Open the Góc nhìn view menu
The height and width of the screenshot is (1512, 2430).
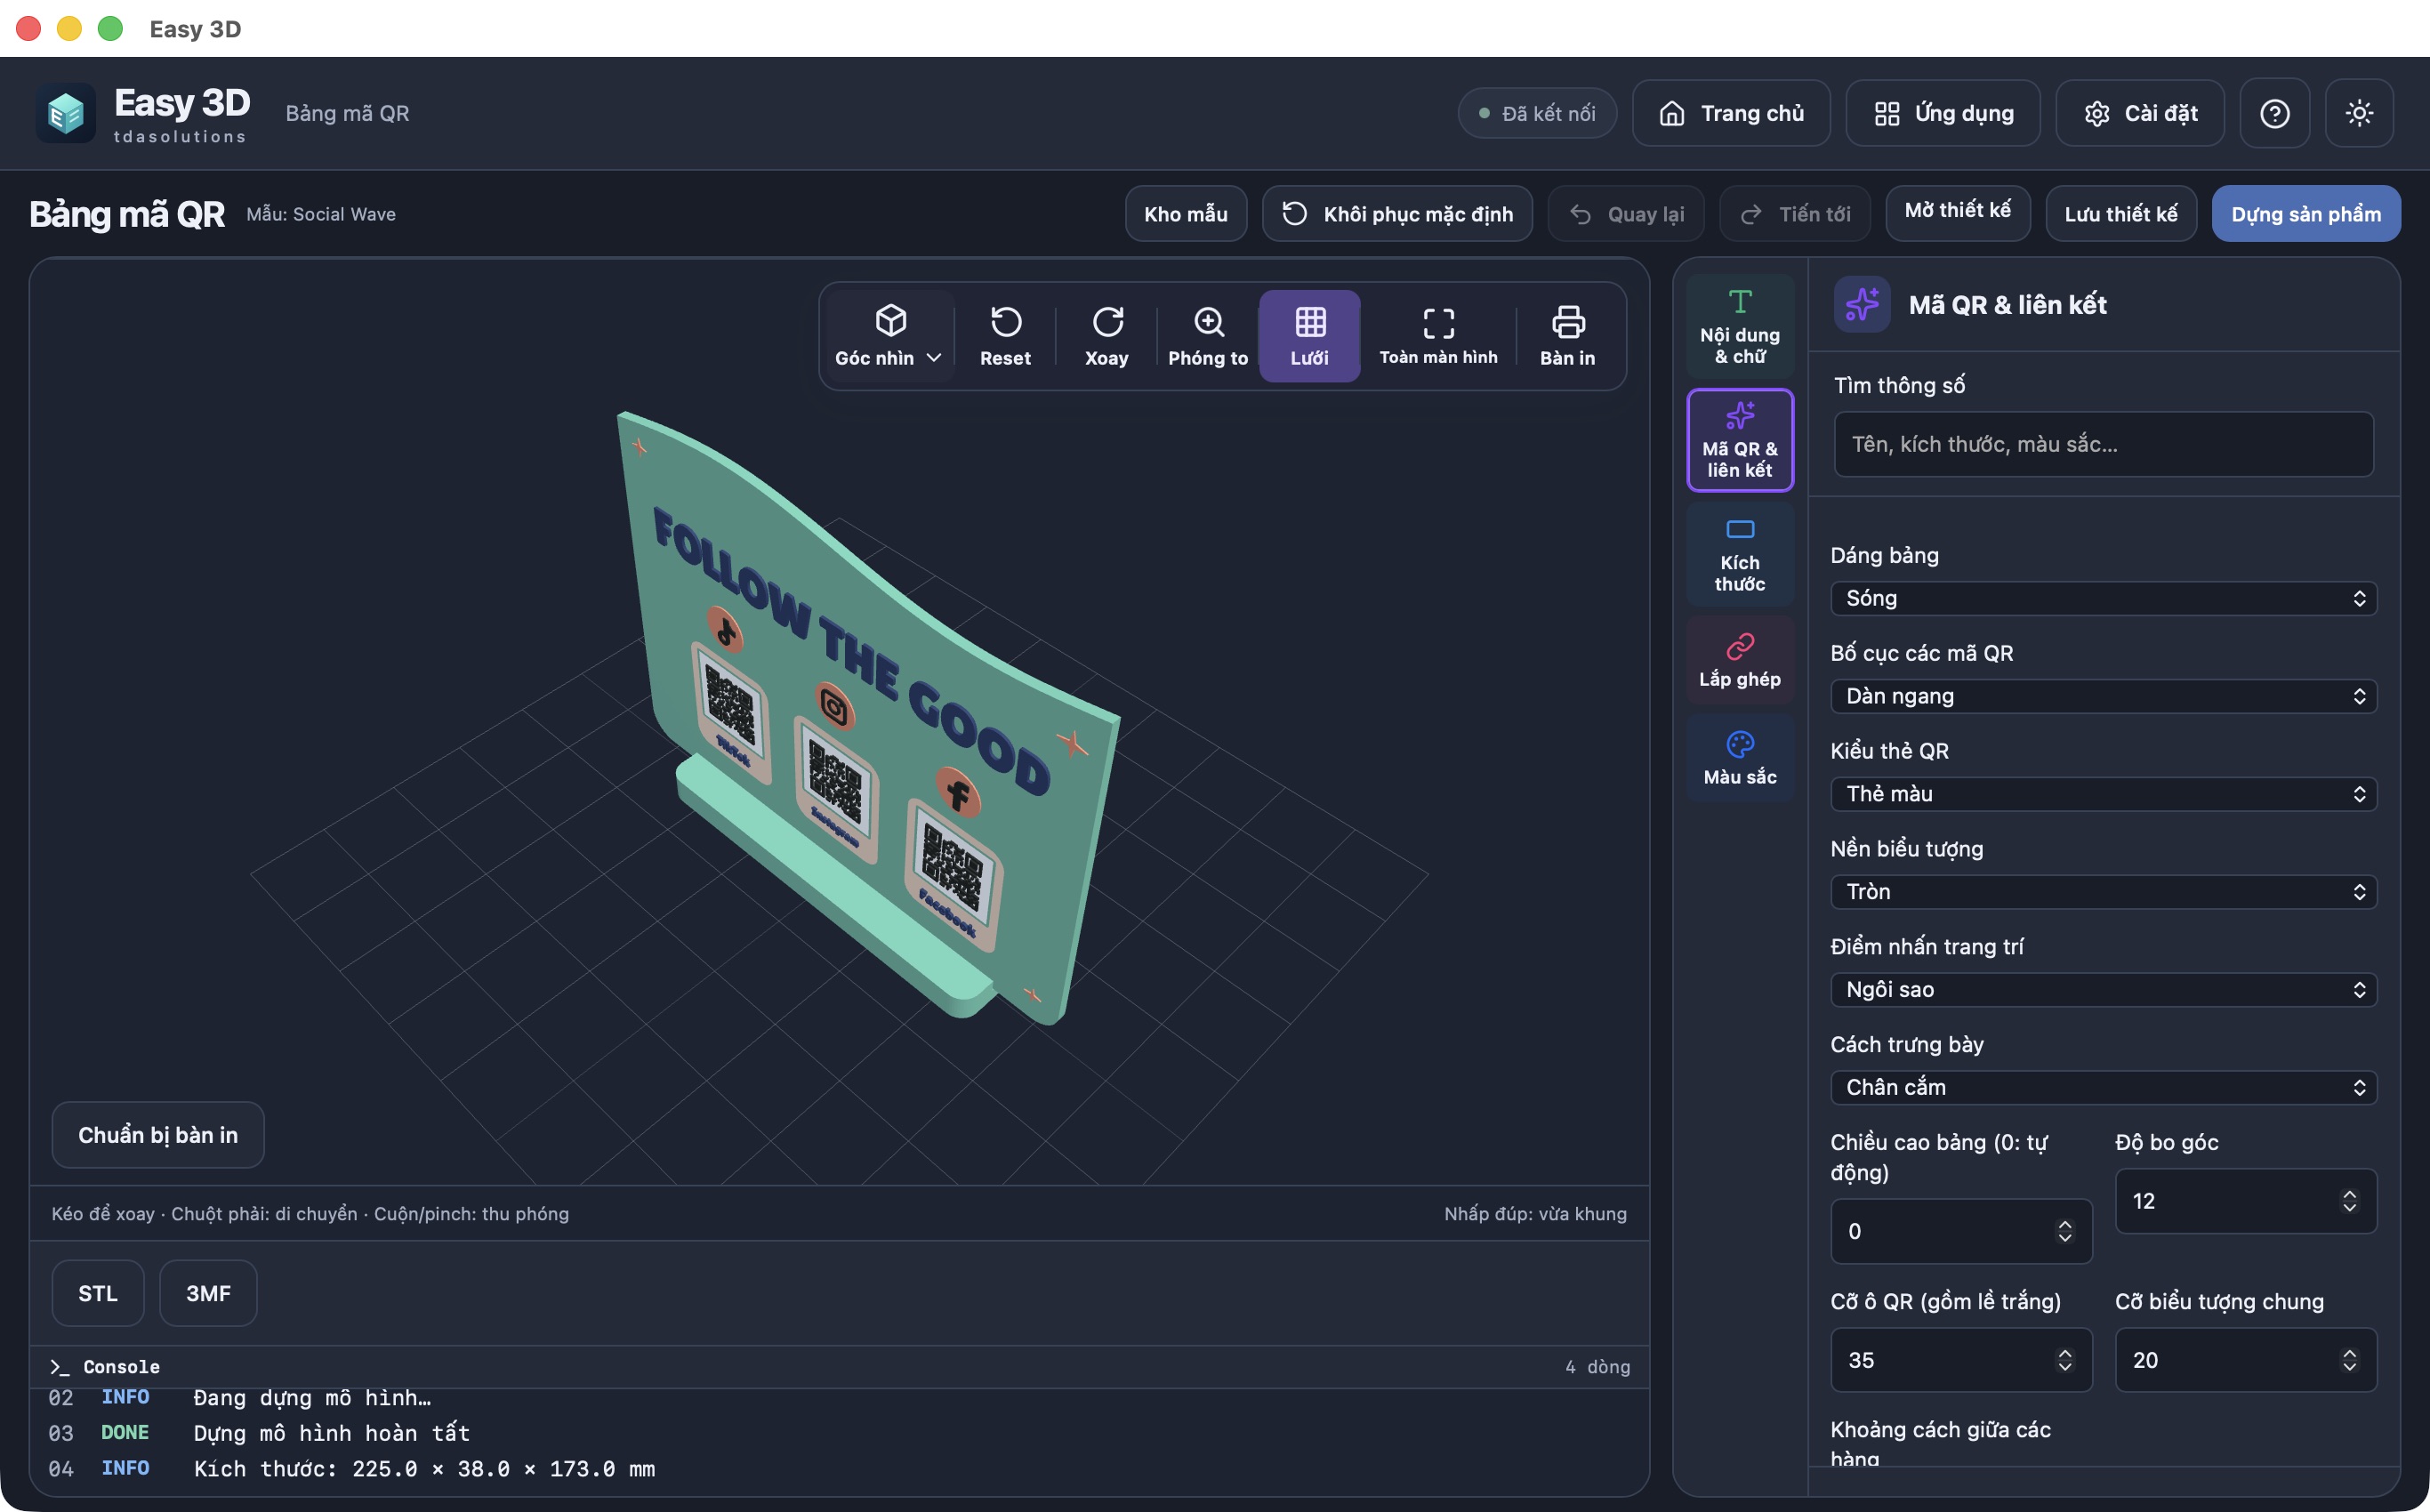(x=889, y=336)
